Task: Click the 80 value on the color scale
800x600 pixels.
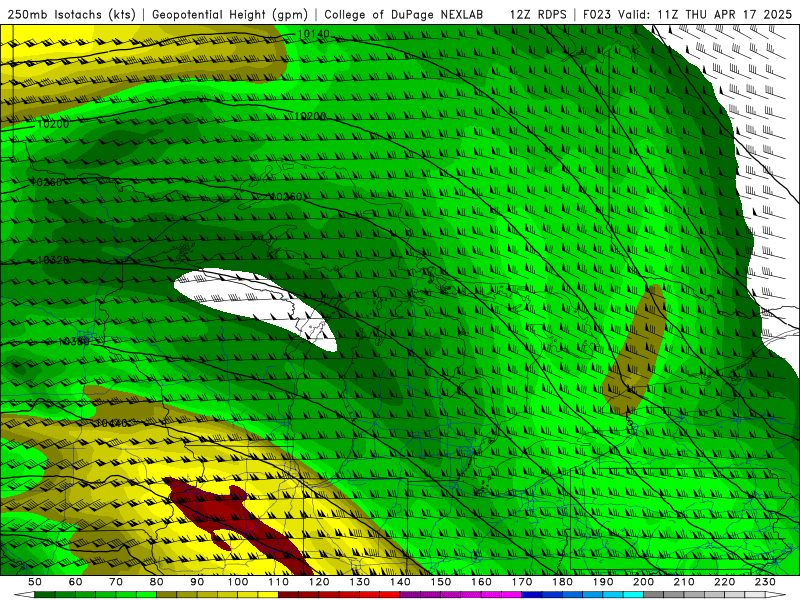Action: pos(157,582)
